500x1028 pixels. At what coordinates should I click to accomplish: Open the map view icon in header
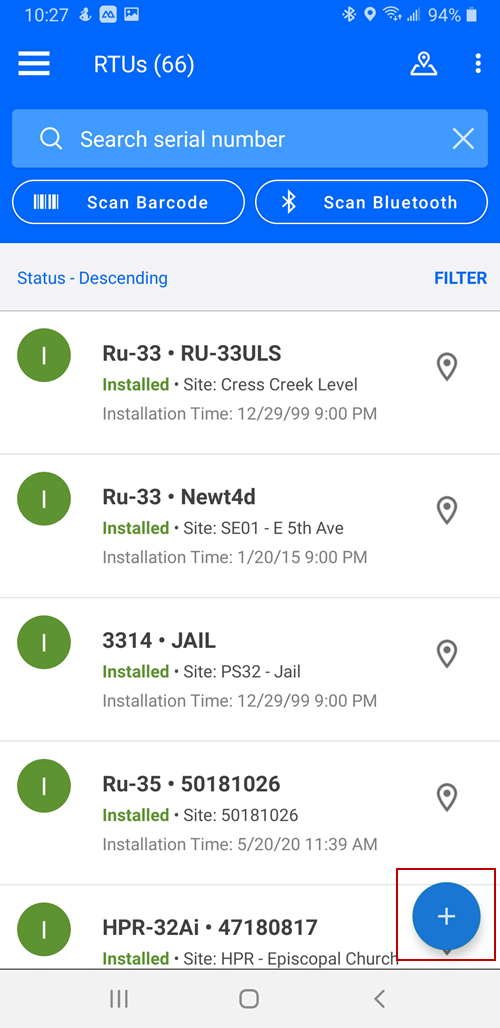423,64
